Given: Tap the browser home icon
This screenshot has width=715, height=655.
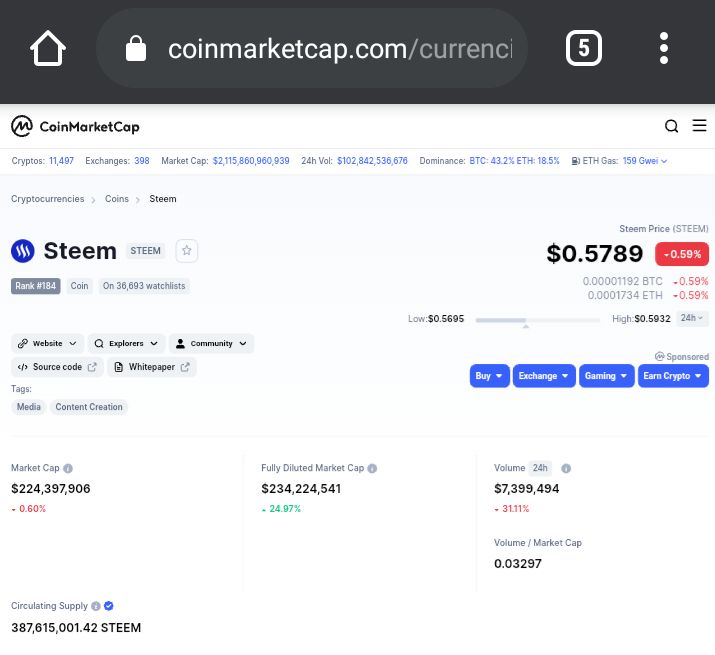Looking at the screenshot, I should click(48, 48).
